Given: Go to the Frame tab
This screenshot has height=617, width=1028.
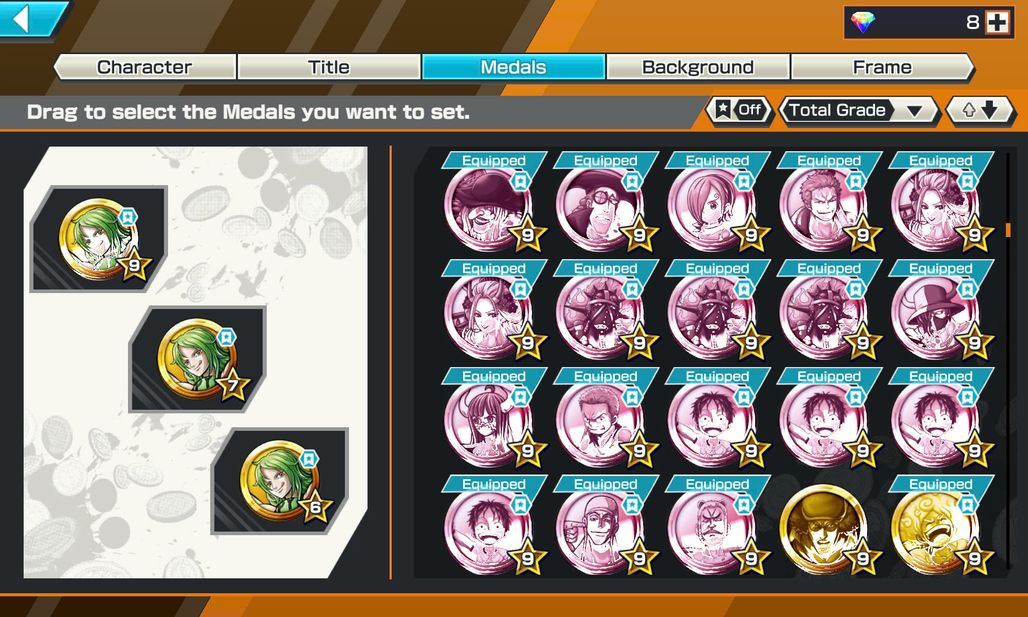Looking at the screenshot, I should 882,67.
